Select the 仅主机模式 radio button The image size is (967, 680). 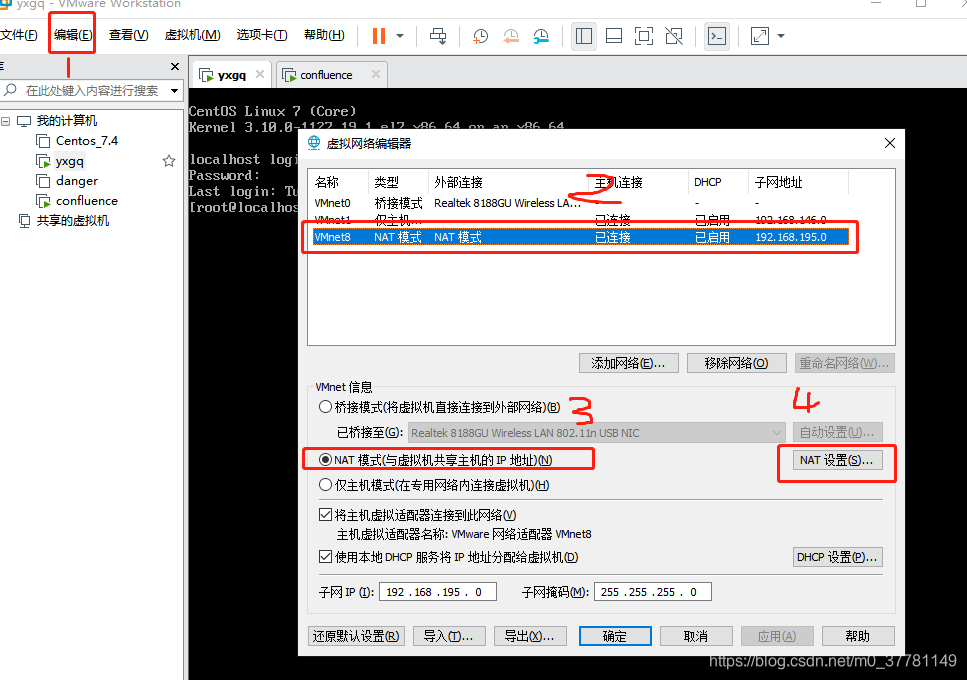pyautogui.click(x=325, y=485)
